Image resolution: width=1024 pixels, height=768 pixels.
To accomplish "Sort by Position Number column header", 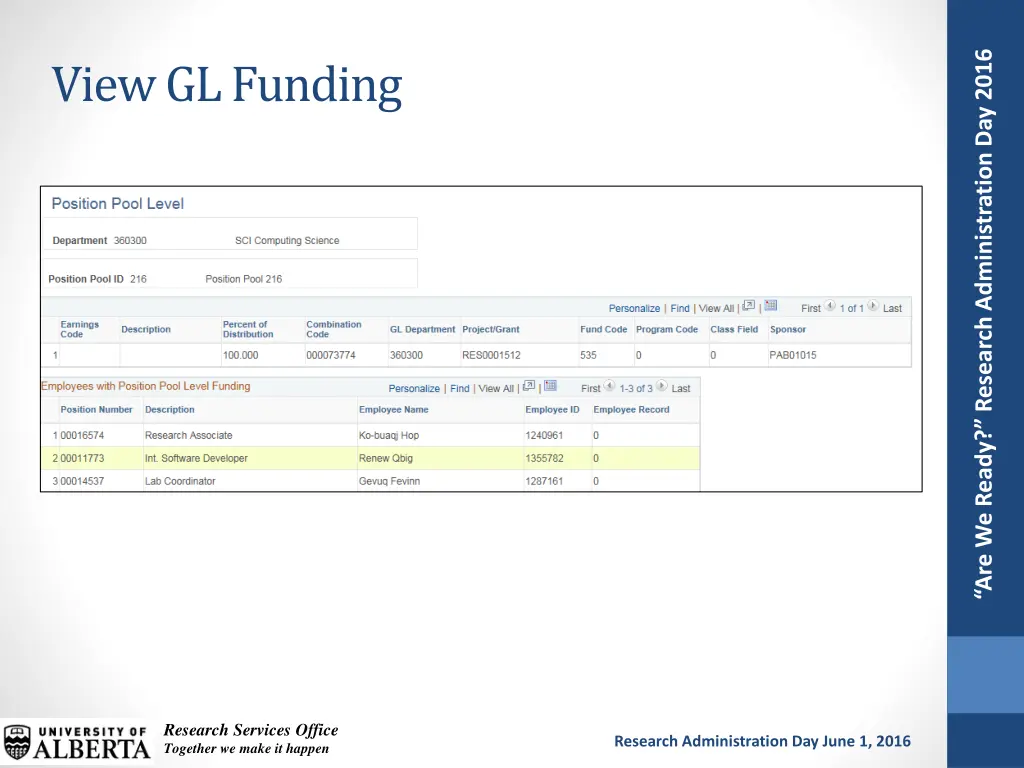I will [x=97, y=409].
